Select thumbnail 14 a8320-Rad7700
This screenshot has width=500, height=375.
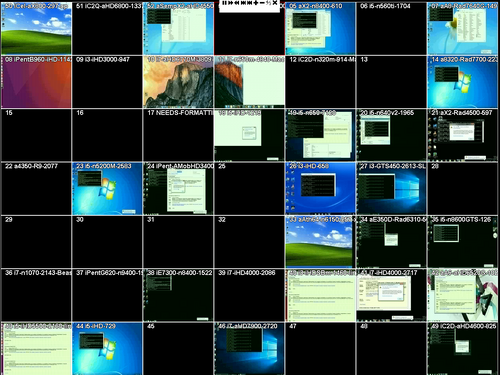462,82
